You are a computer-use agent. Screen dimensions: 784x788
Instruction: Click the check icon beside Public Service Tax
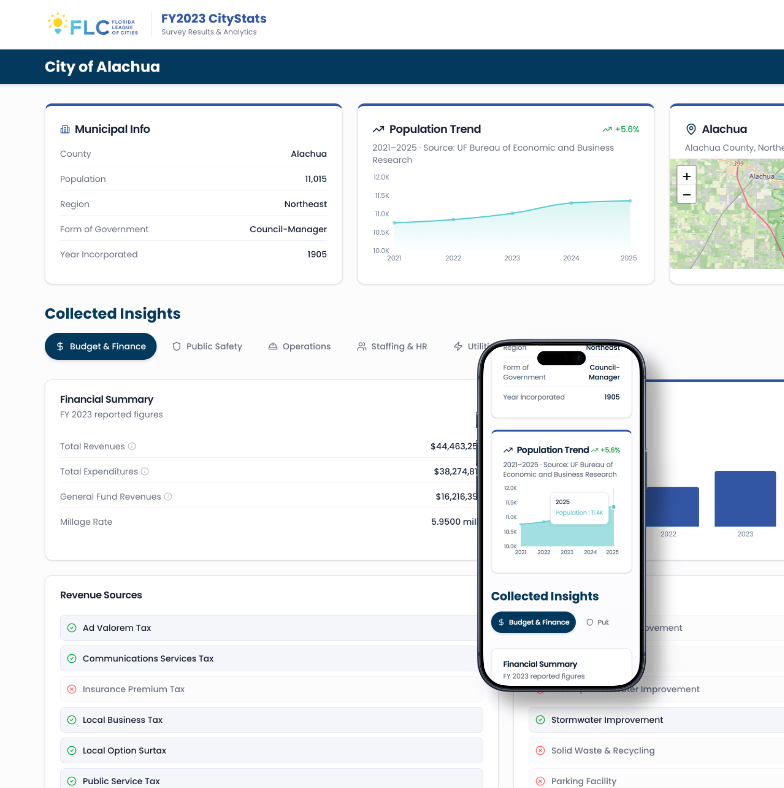tap(72, 781)
